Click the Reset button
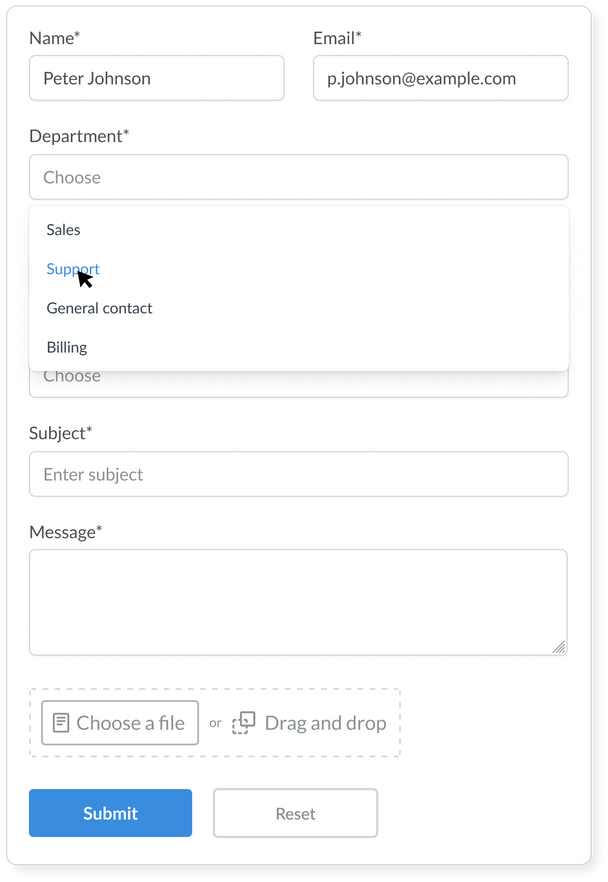Screen dimensions: 608x882 [x=295, y=813]
